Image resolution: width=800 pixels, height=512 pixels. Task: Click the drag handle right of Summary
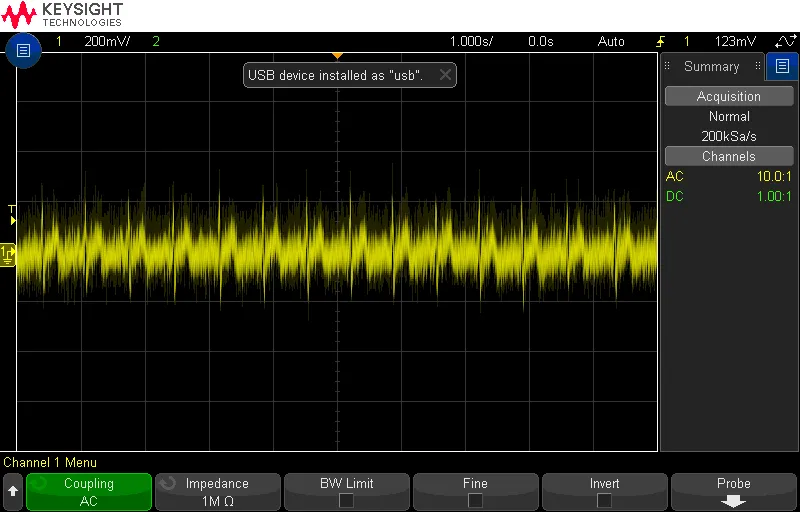click(x=758, y=66)
